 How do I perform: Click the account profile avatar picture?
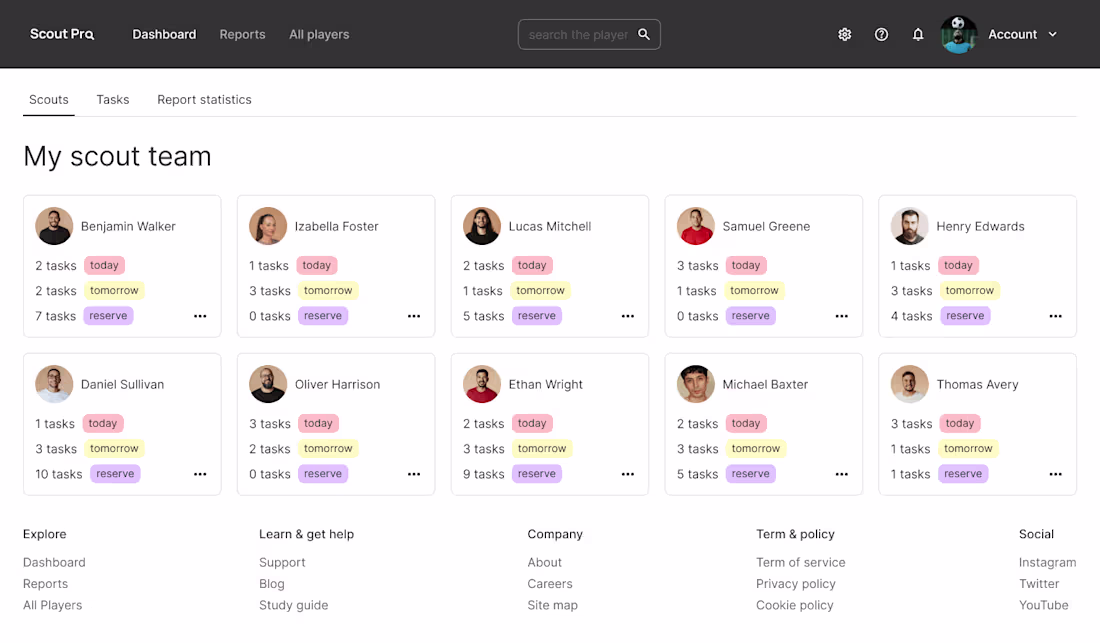pyautogui.click(x=958, y=34)
